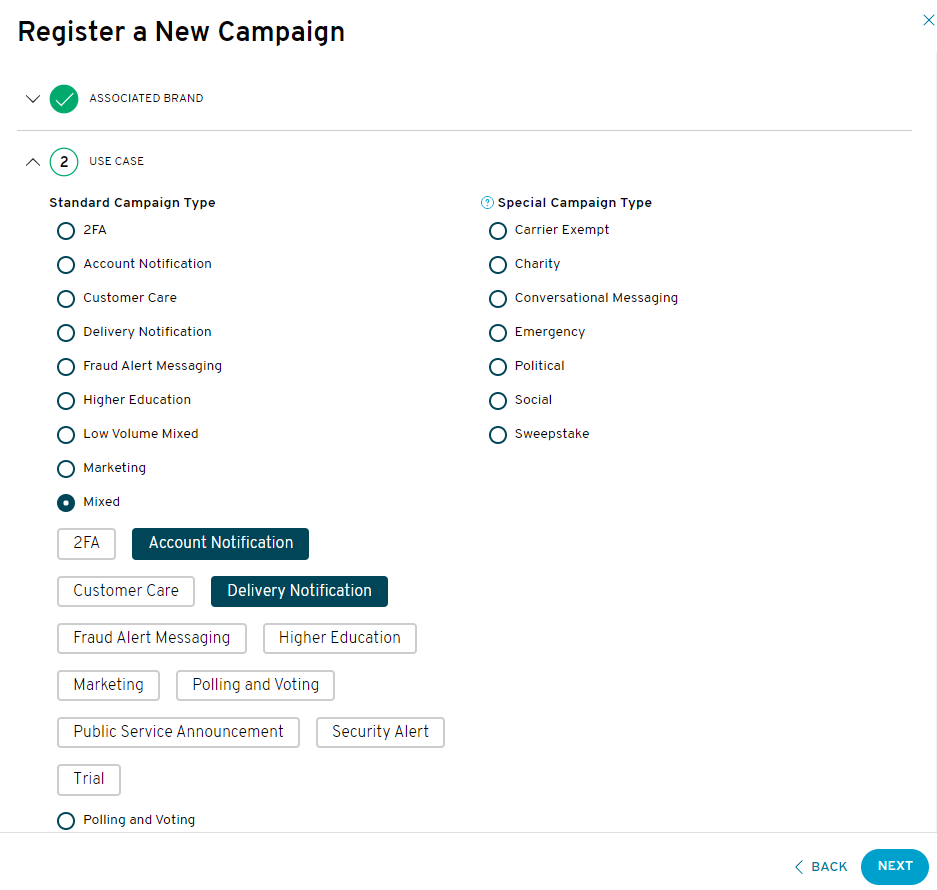Enable the Security Alert chip
The width and height of the screenshot is (937, 890).
pos(380,732)
